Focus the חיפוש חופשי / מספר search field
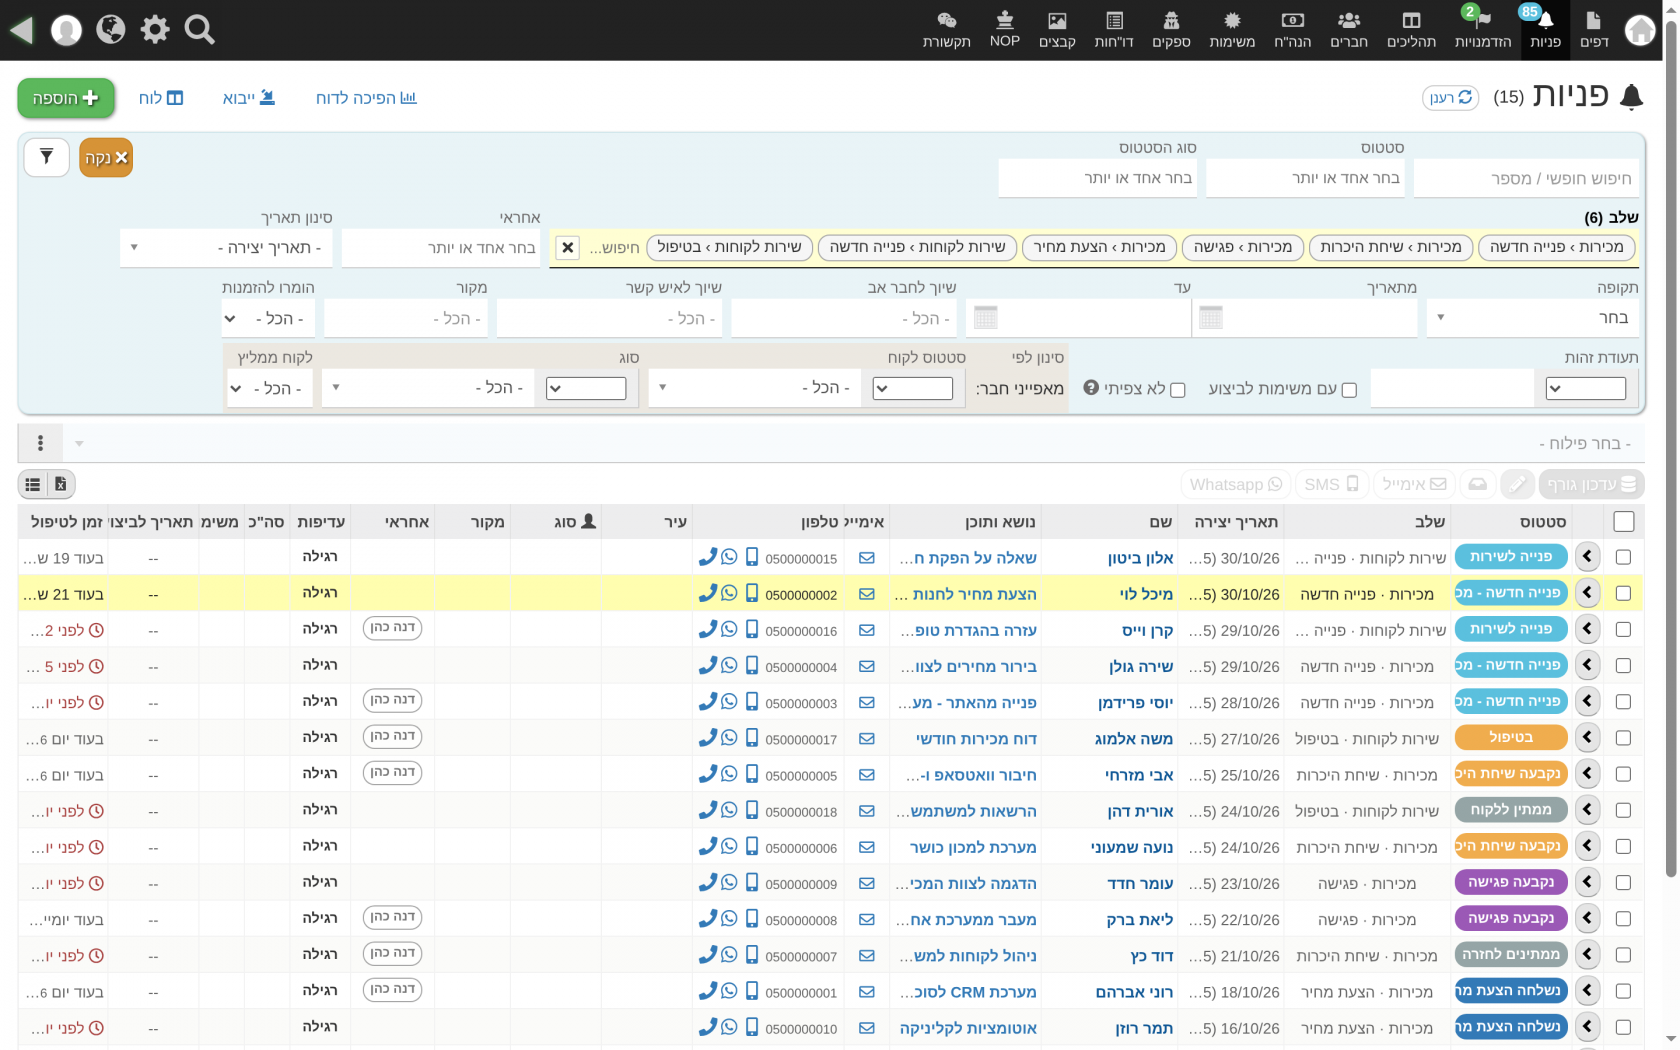The width and height of the screenshot is (1680, 1050). point(1526,178)
